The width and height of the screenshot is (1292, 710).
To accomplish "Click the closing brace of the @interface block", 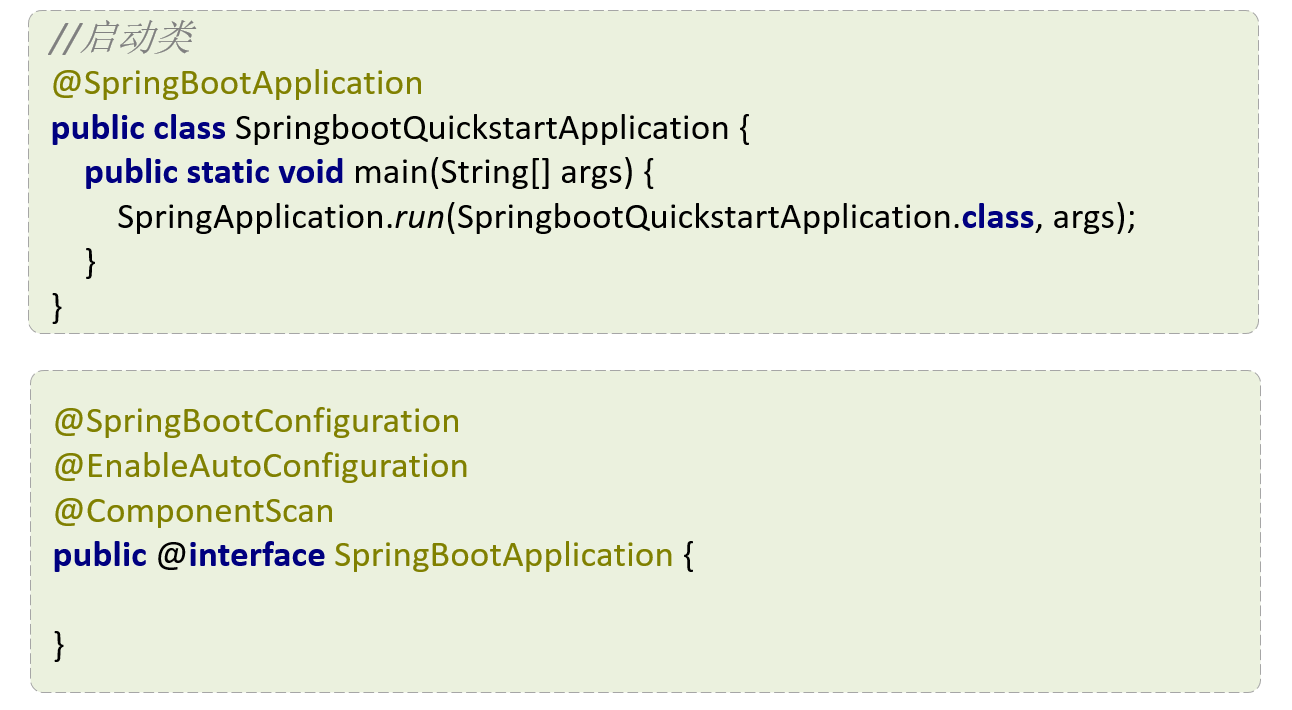I will coord(59,644).
